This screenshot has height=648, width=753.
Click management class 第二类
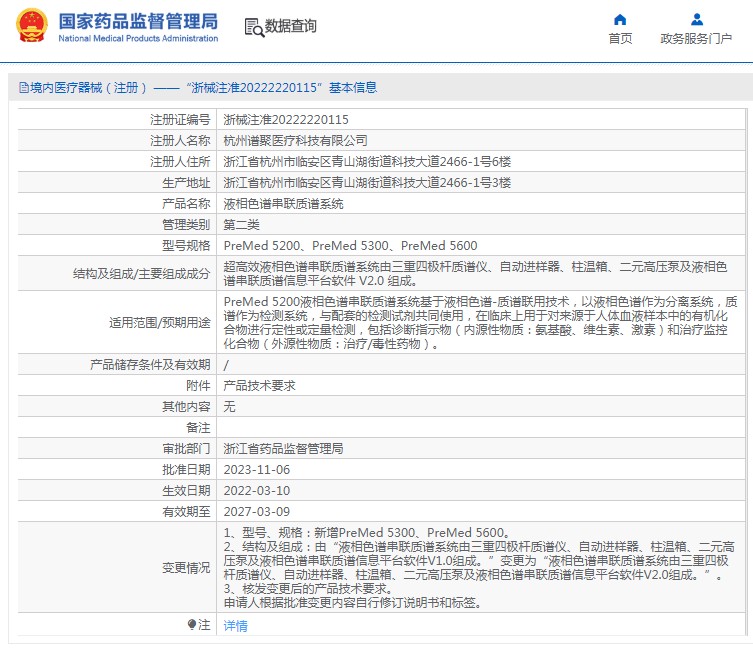(242, 225)
